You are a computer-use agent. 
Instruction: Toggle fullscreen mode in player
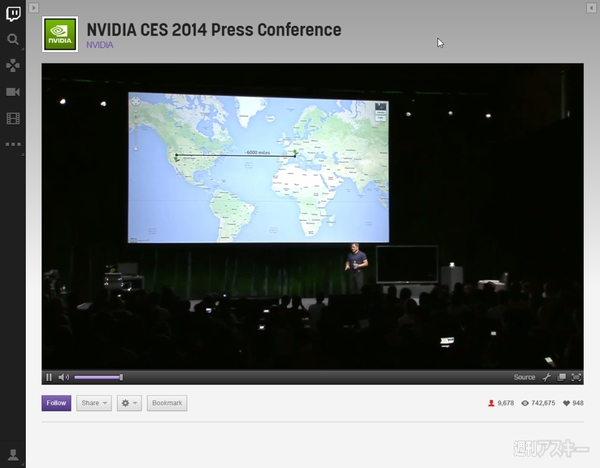point(576,377)
